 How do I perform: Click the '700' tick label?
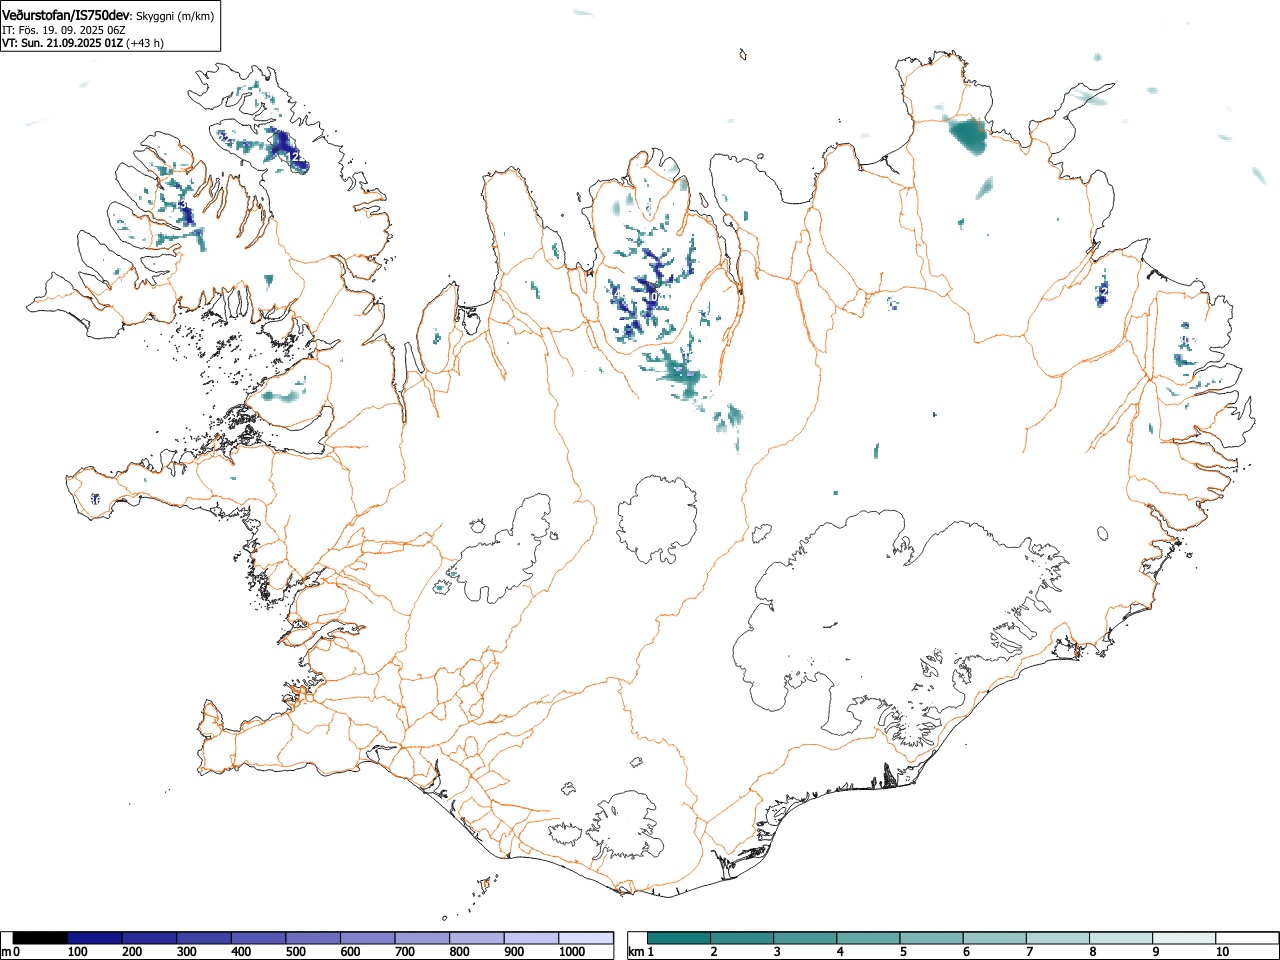(x=405, y=952)
